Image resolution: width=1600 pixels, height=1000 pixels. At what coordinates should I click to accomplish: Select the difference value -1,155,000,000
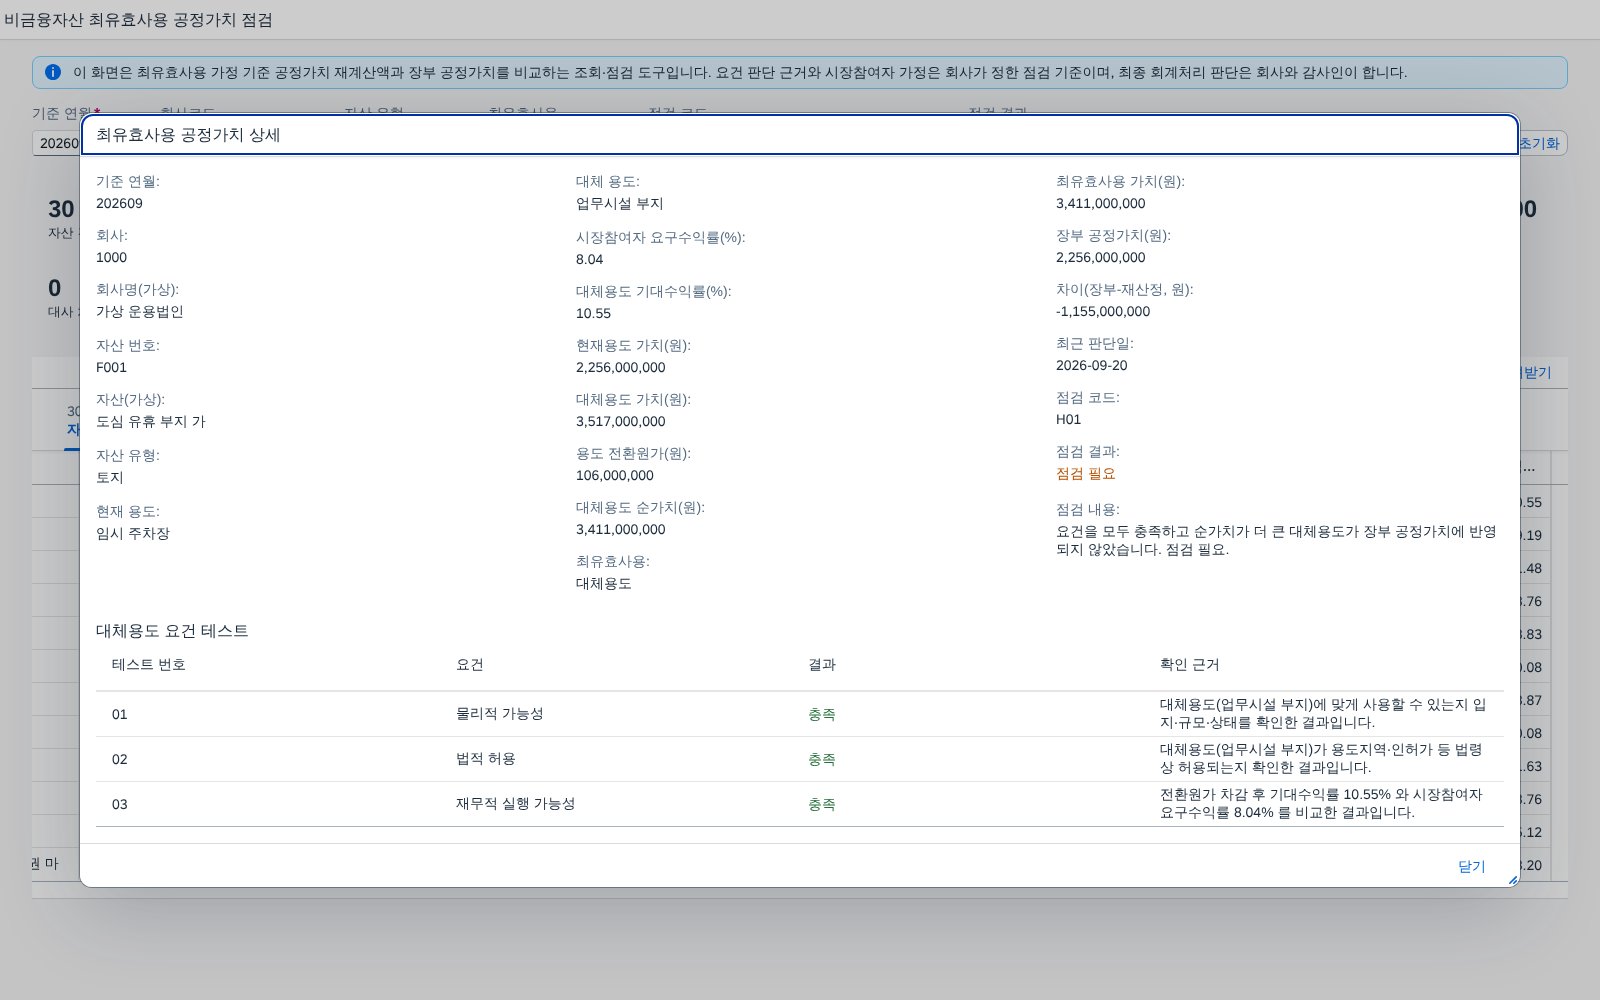tap(1103, 311)
